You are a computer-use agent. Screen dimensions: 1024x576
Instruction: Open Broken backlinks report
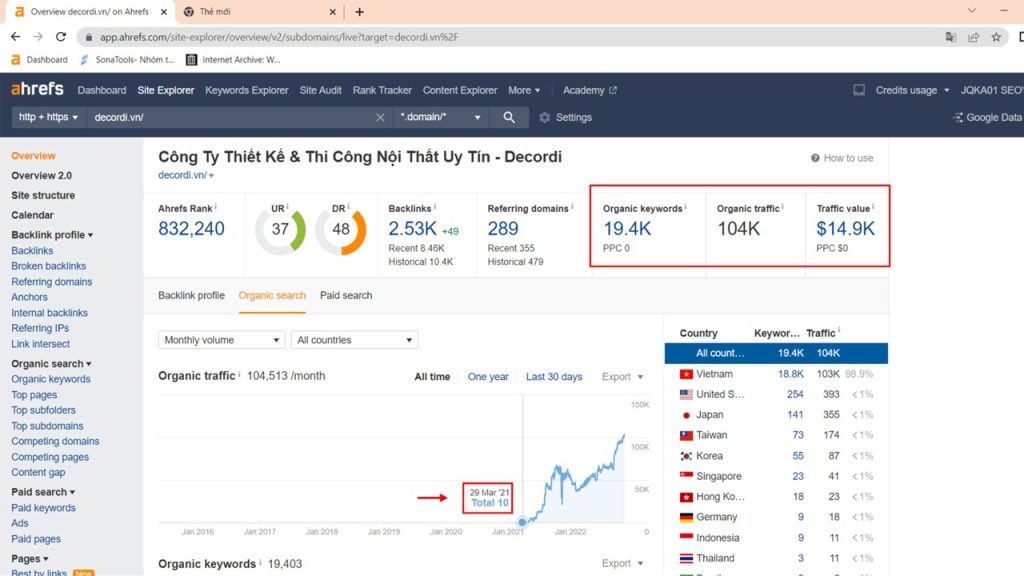48,266
